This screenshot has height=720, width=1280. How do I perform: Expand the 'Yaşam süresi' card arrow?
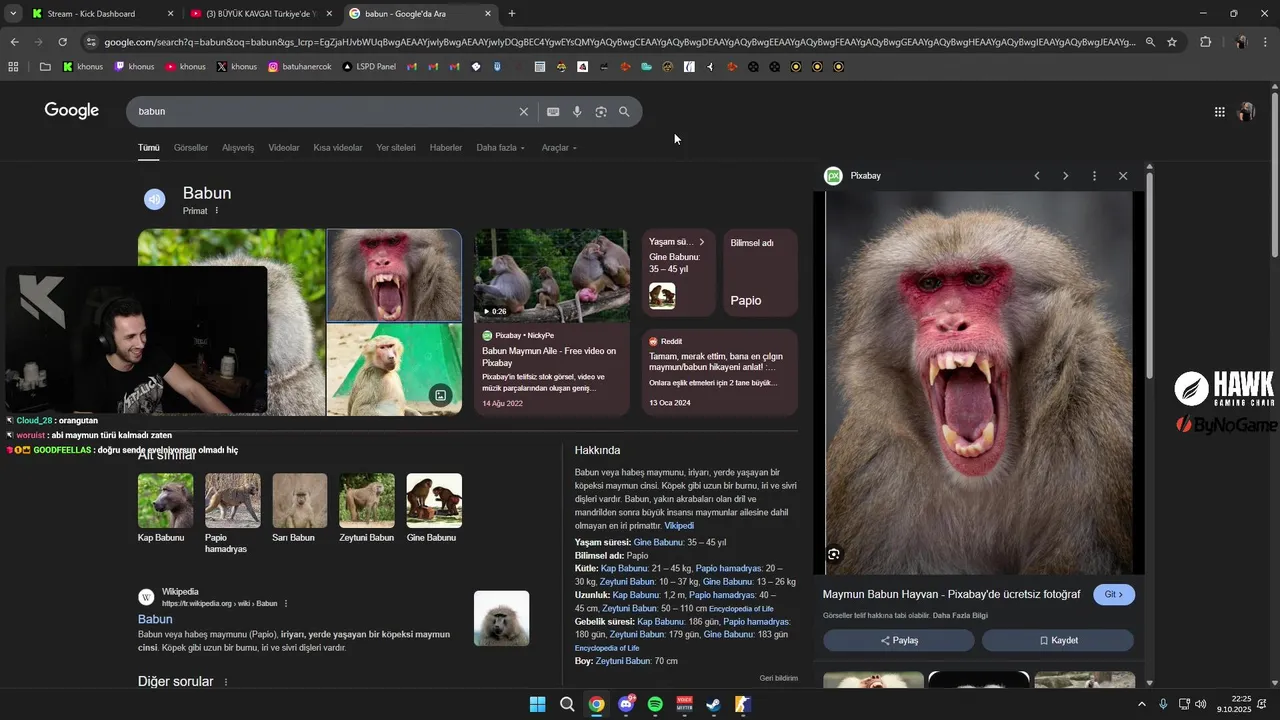702,242
